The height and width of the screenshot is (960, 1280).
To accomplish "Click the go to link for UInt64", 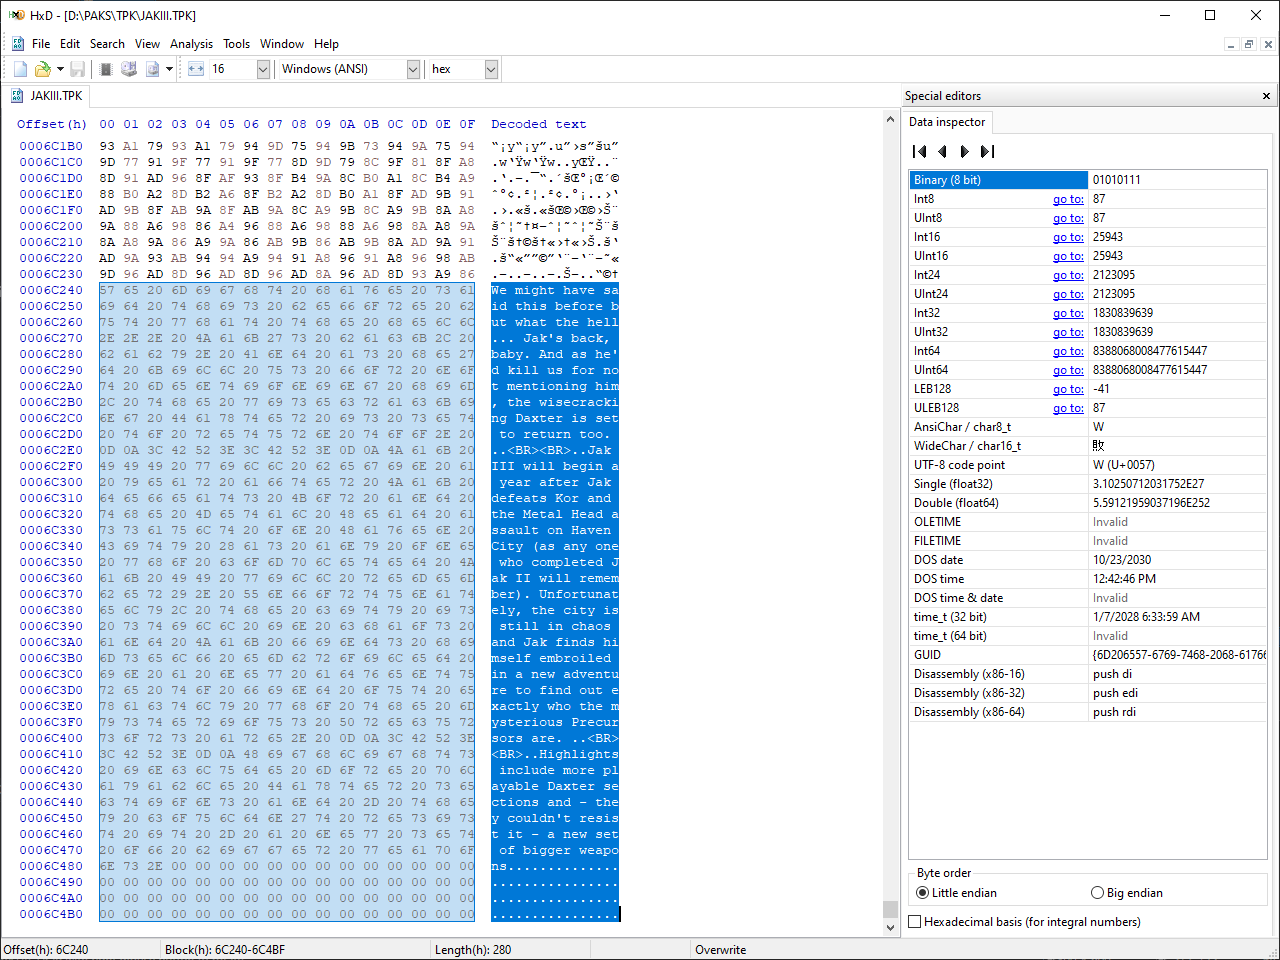I will click(x=1068, y=370).
